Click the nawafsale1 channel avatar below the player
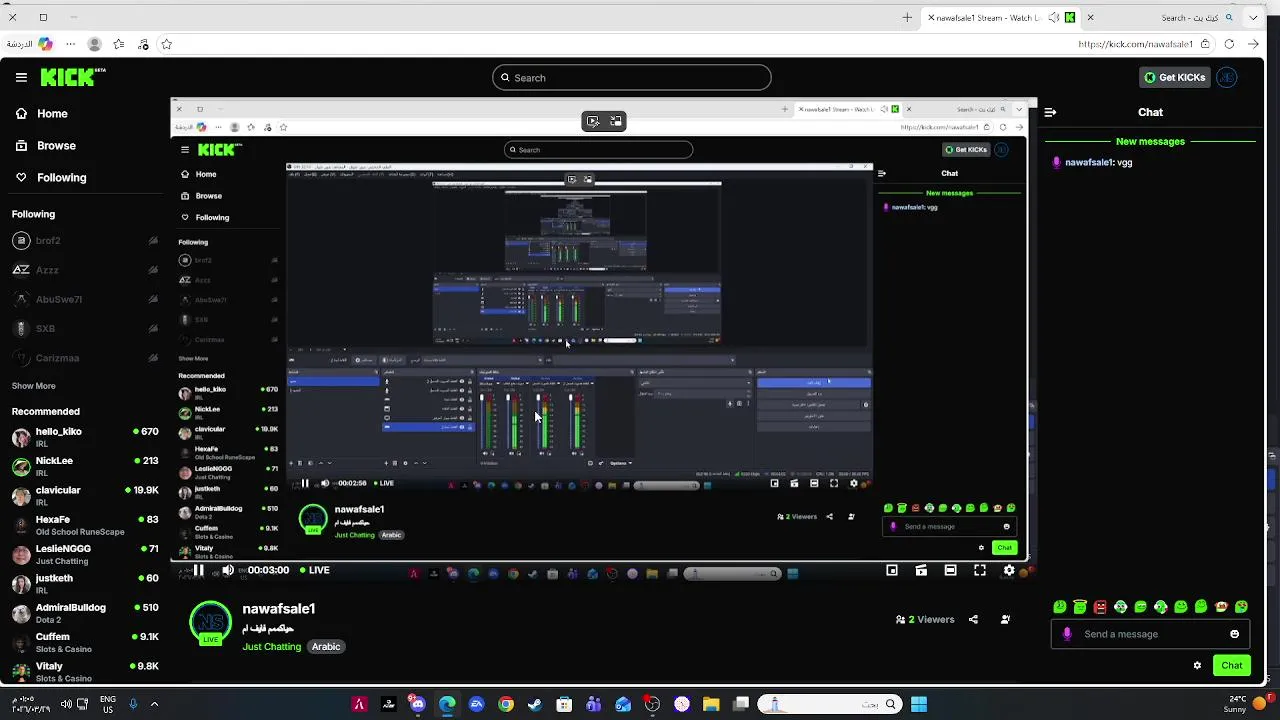The image size is (1280, 720). tap(211, 622)
